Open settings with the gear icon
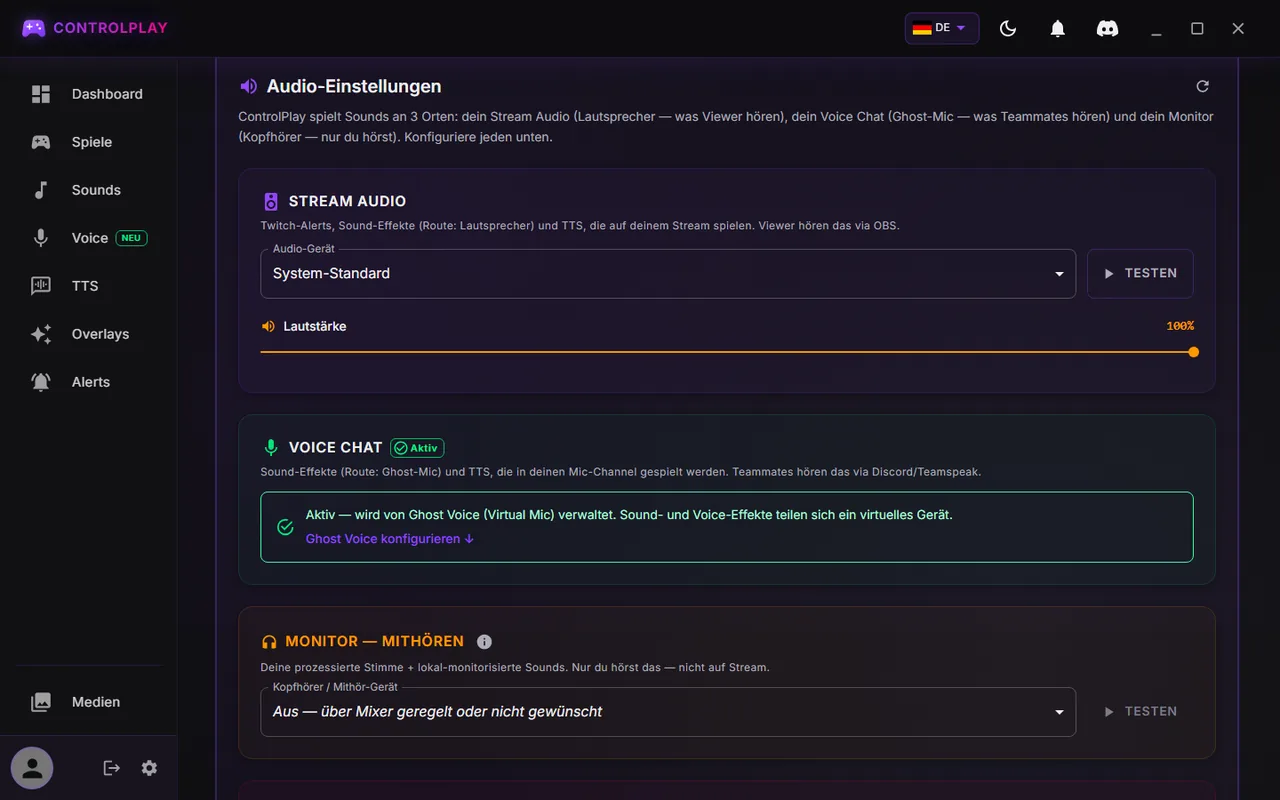 tap(149, 768)
